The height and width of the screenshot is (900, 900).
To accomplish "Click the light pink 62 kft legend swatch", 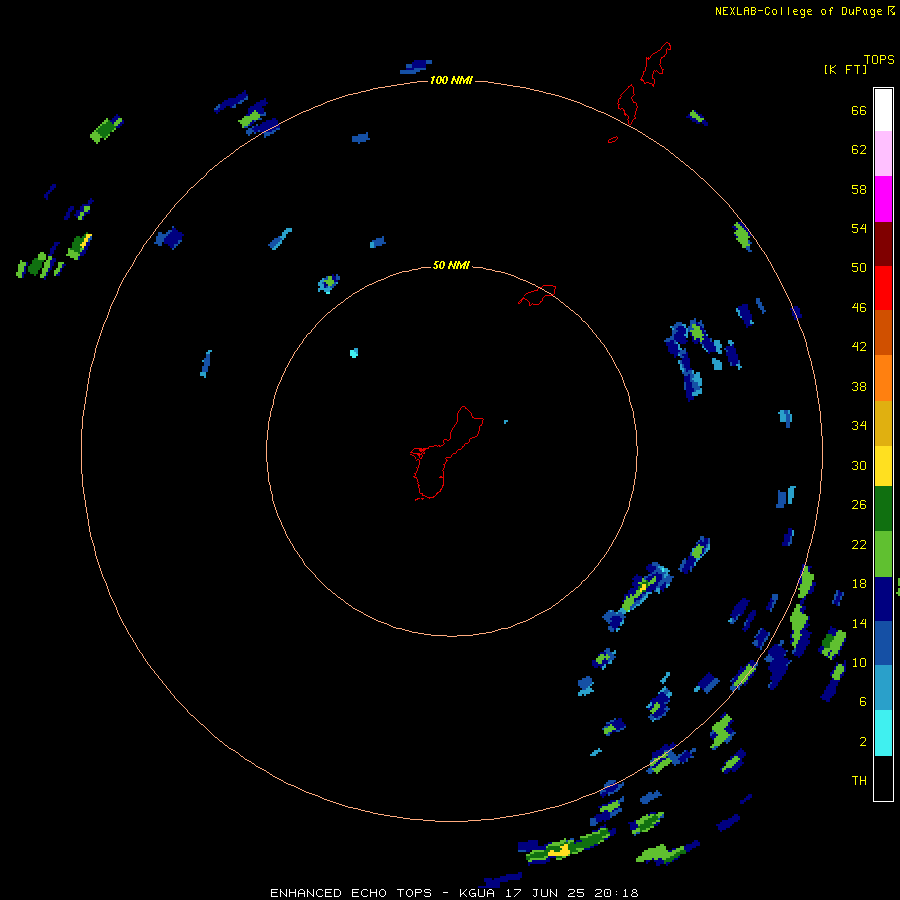I will (883, 154).
